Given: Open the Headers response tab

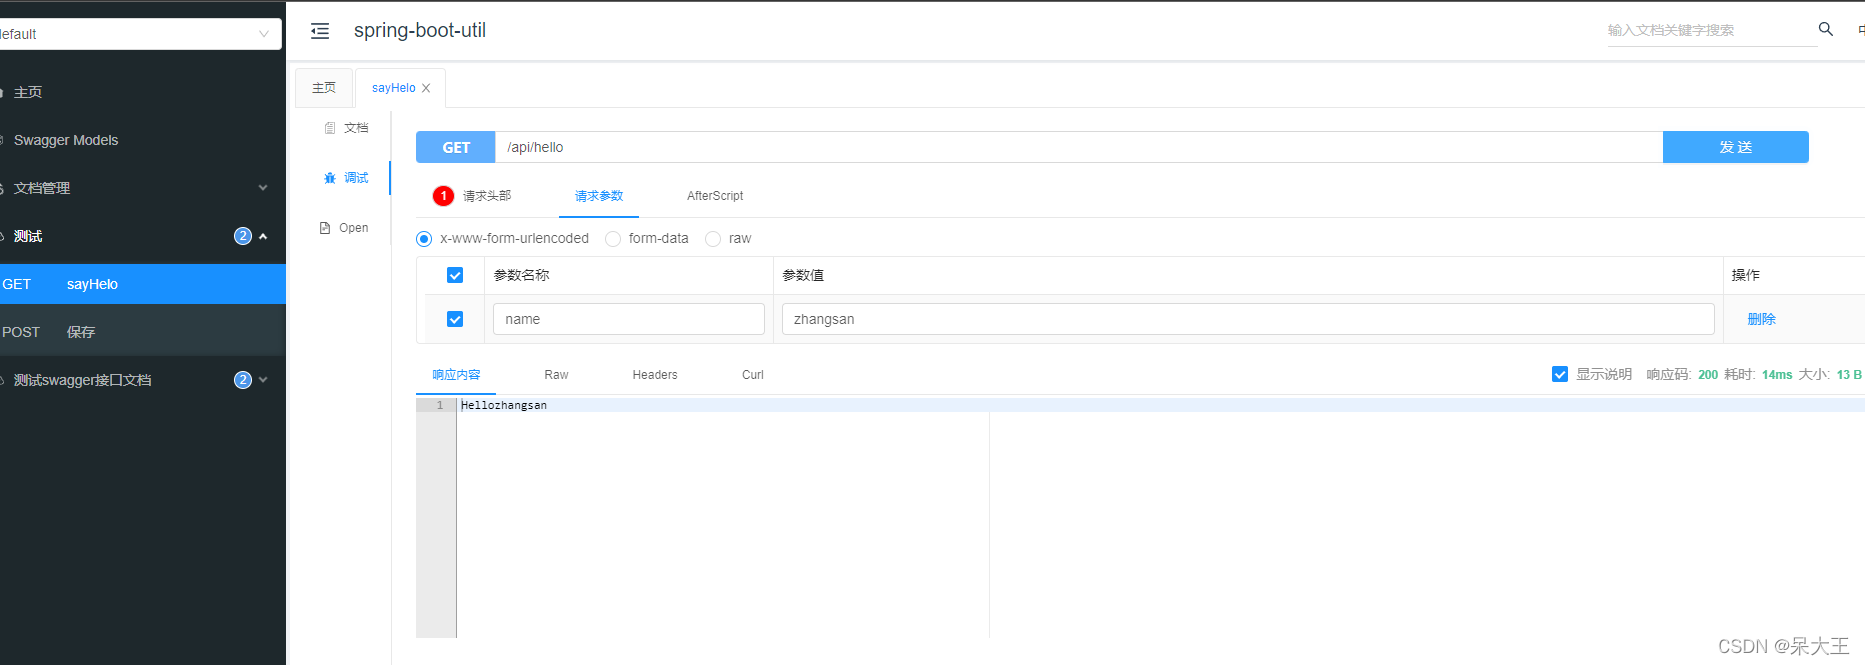Looking at the screenshot, I should point(655,375).
